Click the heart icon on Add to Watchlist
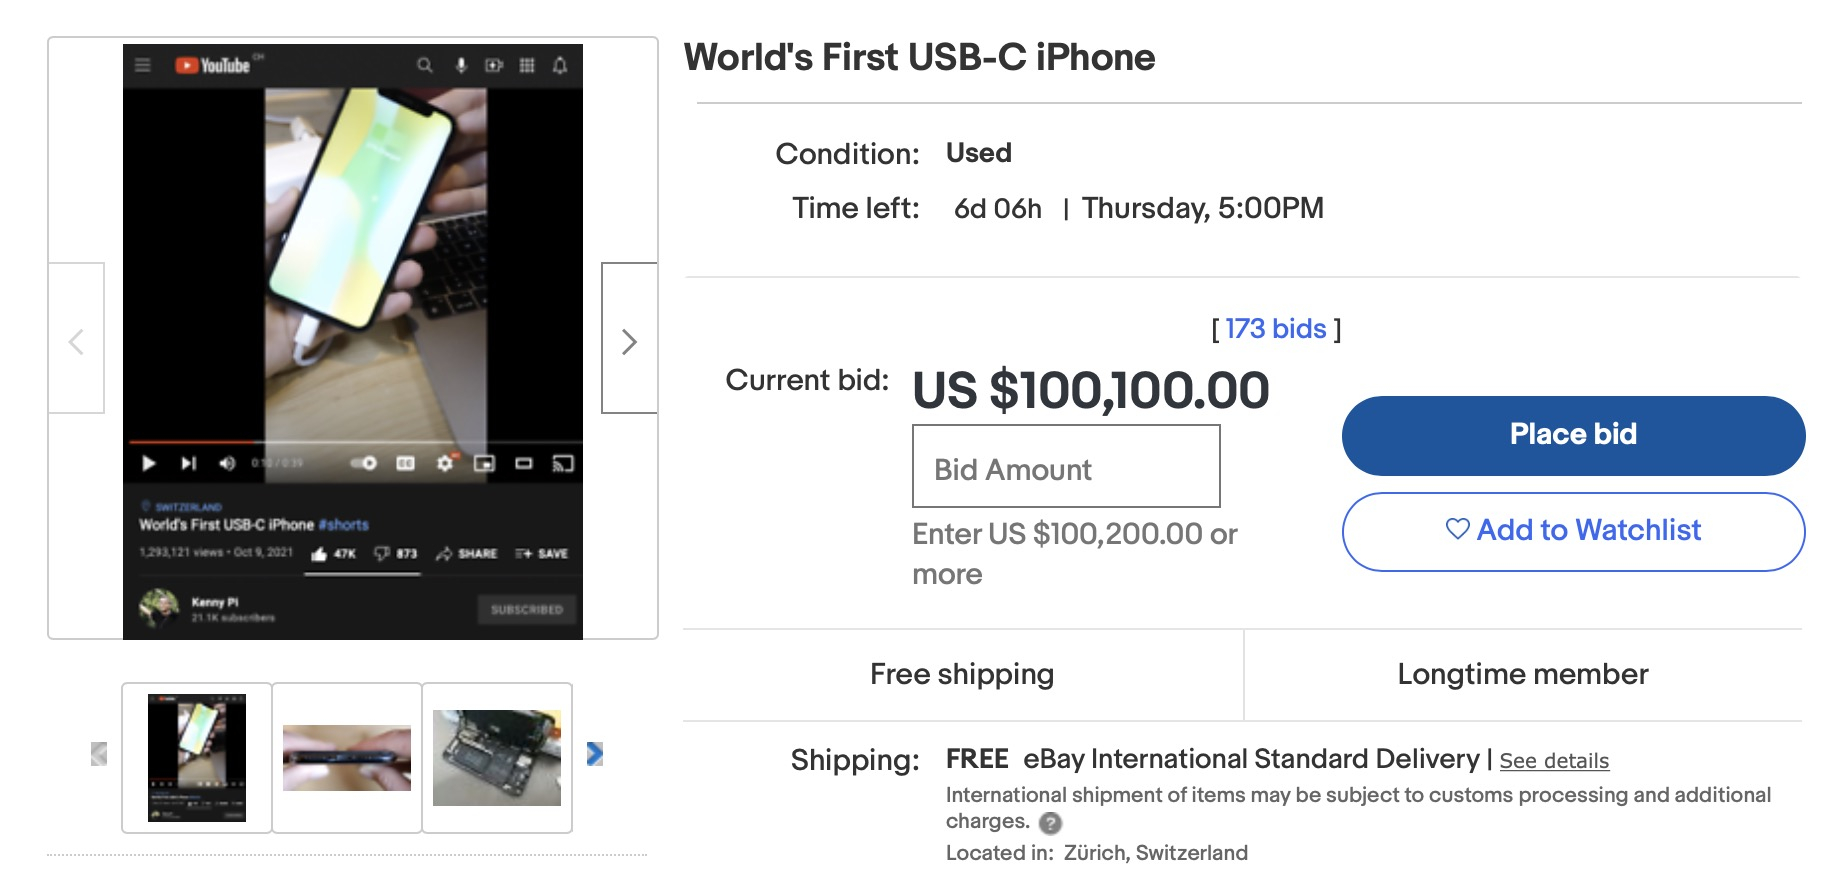The image size is (1838, 874). click(1457, 529)
